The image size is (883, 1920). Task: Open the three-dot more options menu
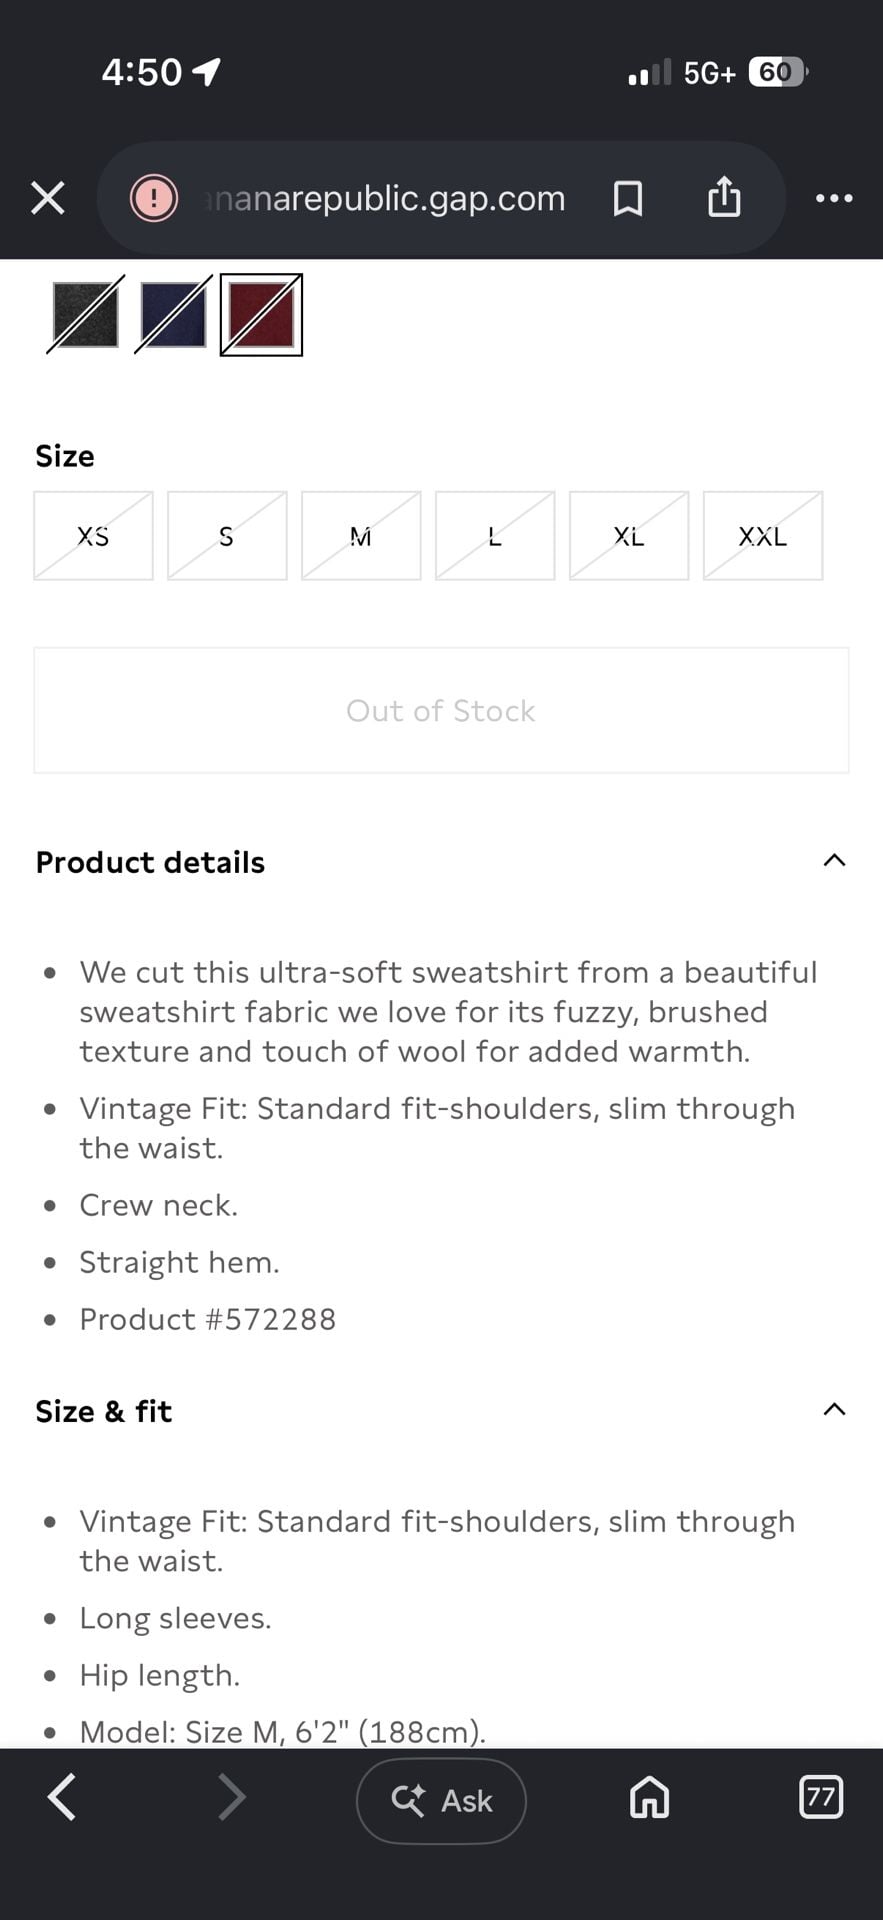coord(833,198)
